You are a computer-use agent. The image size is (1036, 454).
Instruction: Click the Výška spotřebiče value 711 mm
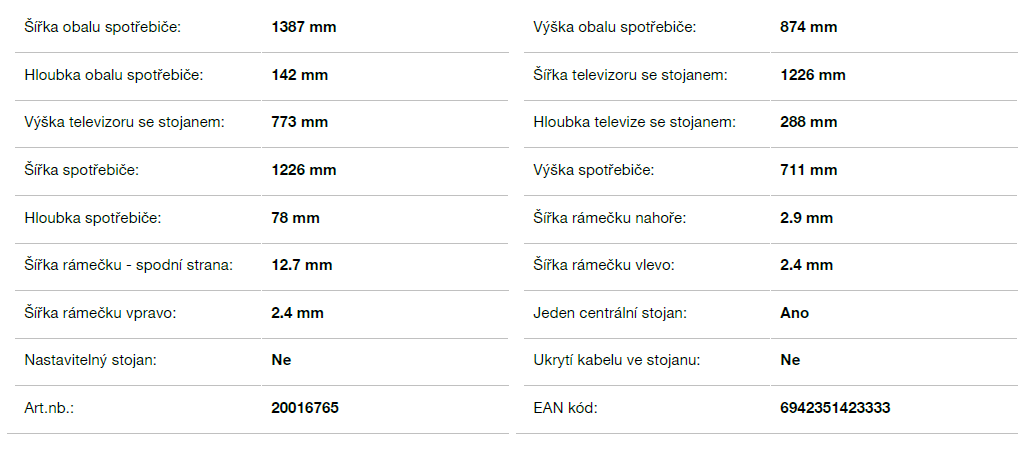coord(808,170)
